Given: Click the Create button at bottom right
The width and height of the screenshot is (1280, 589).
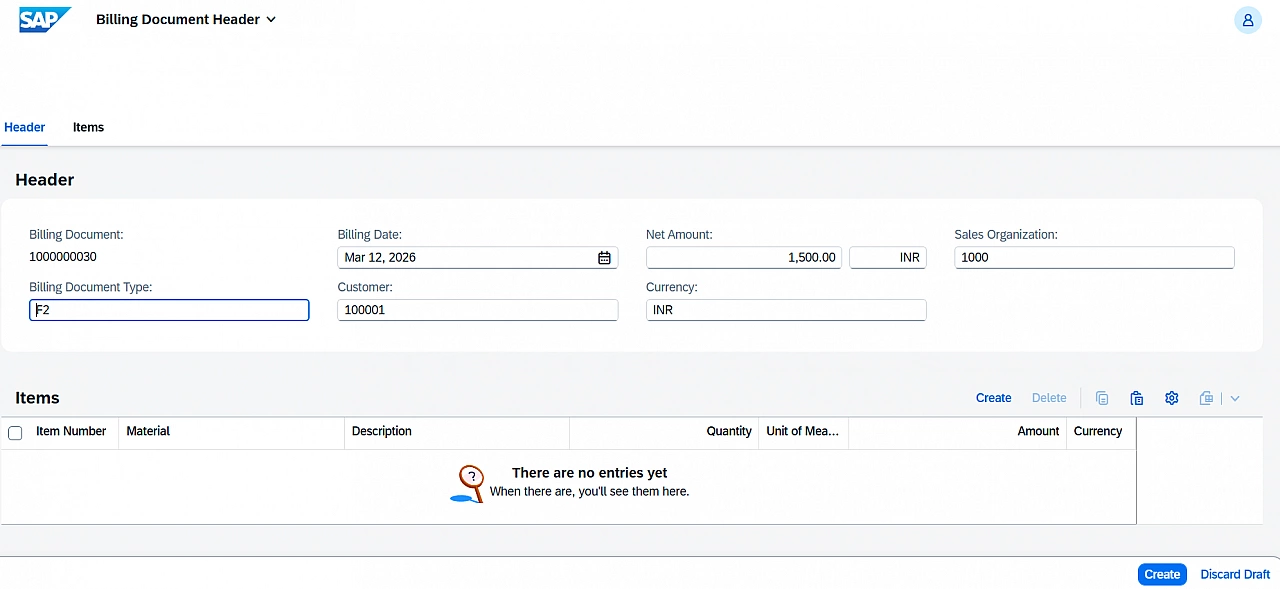Looking at the screenshot, I should coord(1161,574).
